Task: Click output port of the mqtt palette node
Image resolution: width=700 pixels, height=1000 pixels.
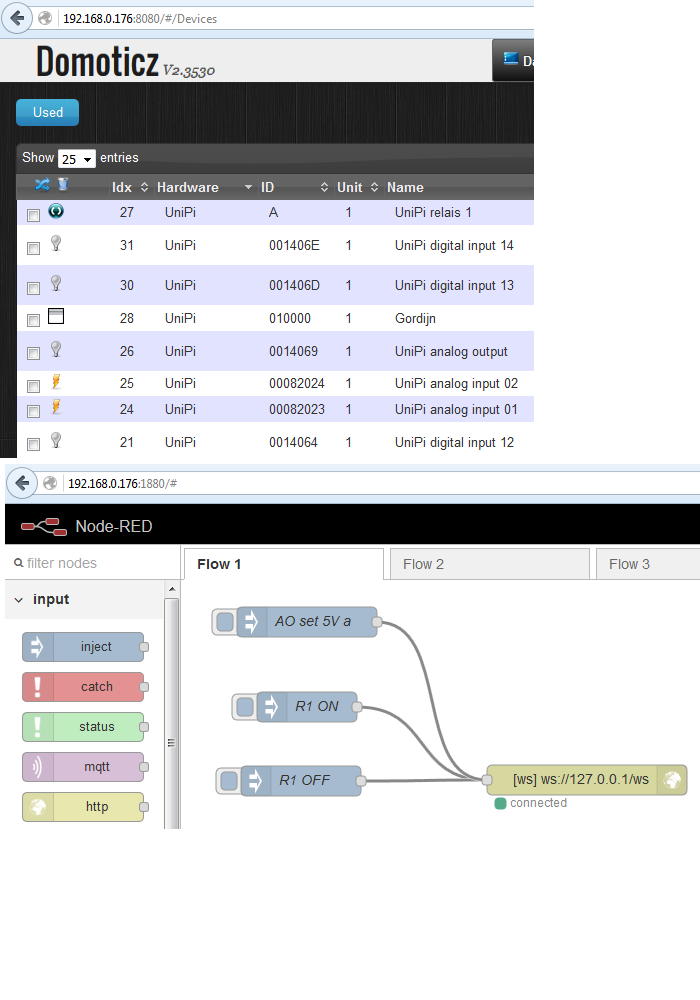Action: point(144,767)
